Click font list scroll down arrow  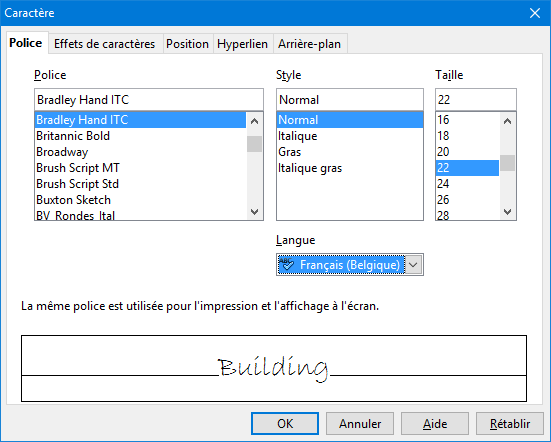[254, 212]
